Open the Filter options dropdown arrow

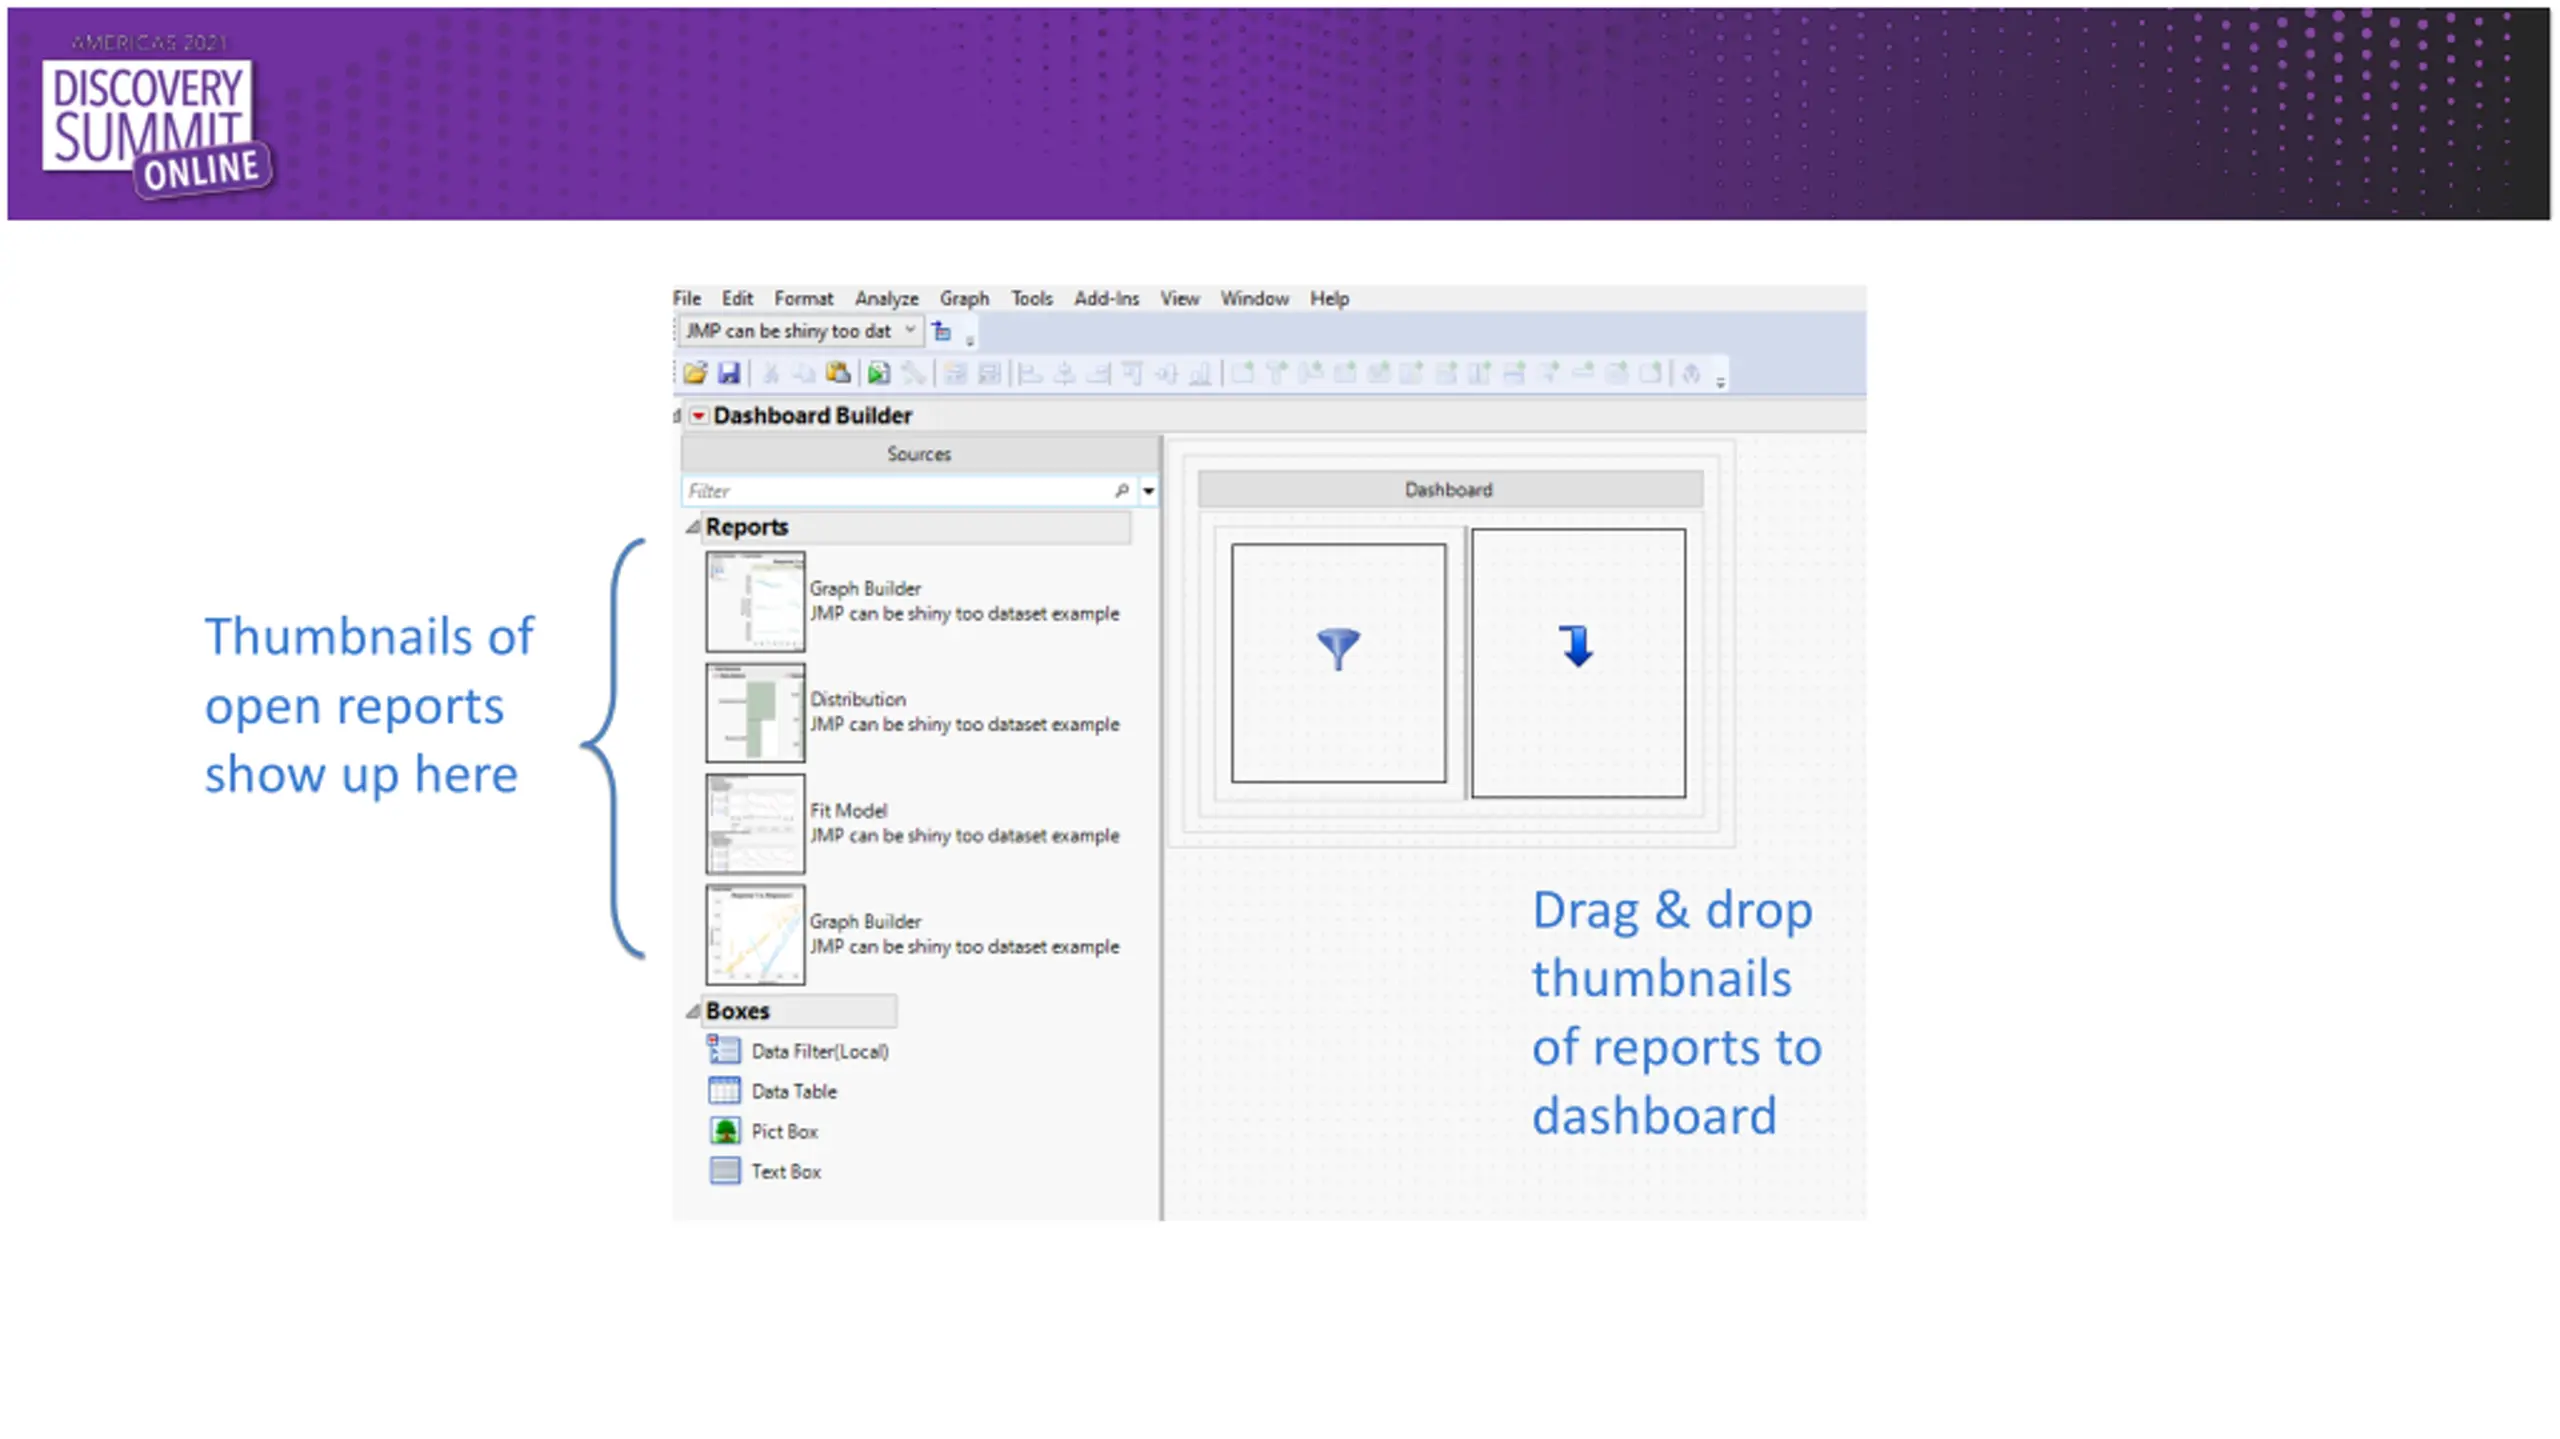pyautogui.click(x=1148, y=491)
